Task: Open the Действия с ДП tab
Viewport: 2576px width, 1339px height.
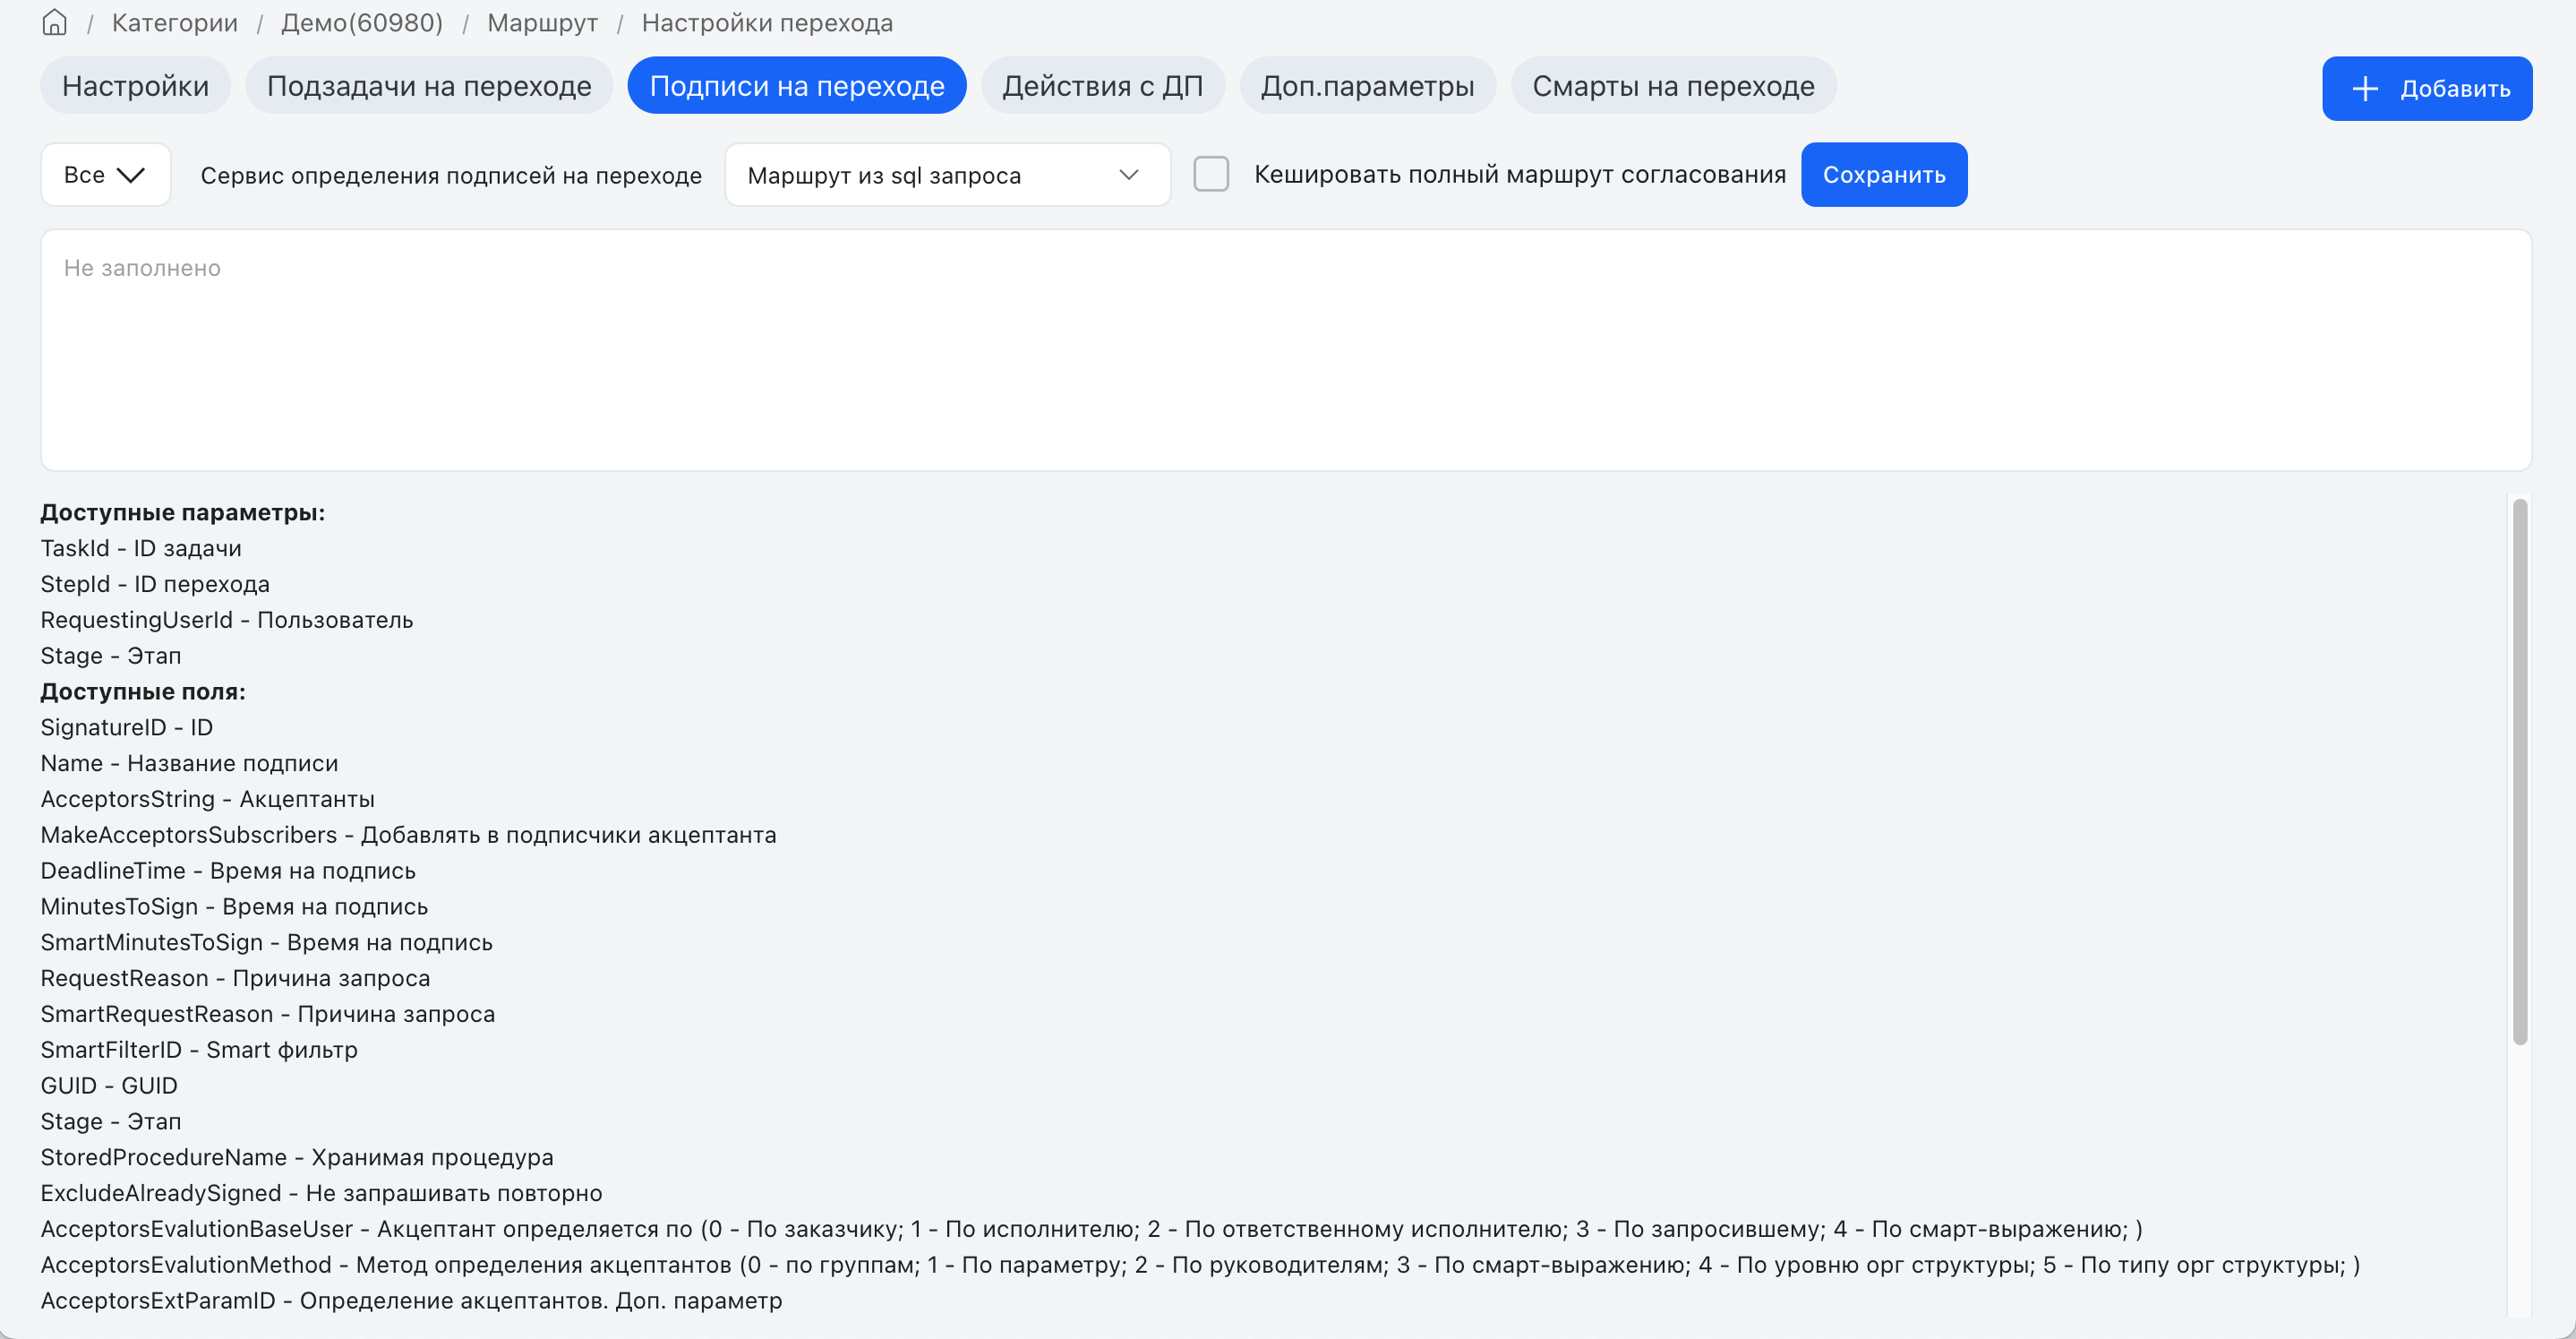Action: tap(1103, 86)
